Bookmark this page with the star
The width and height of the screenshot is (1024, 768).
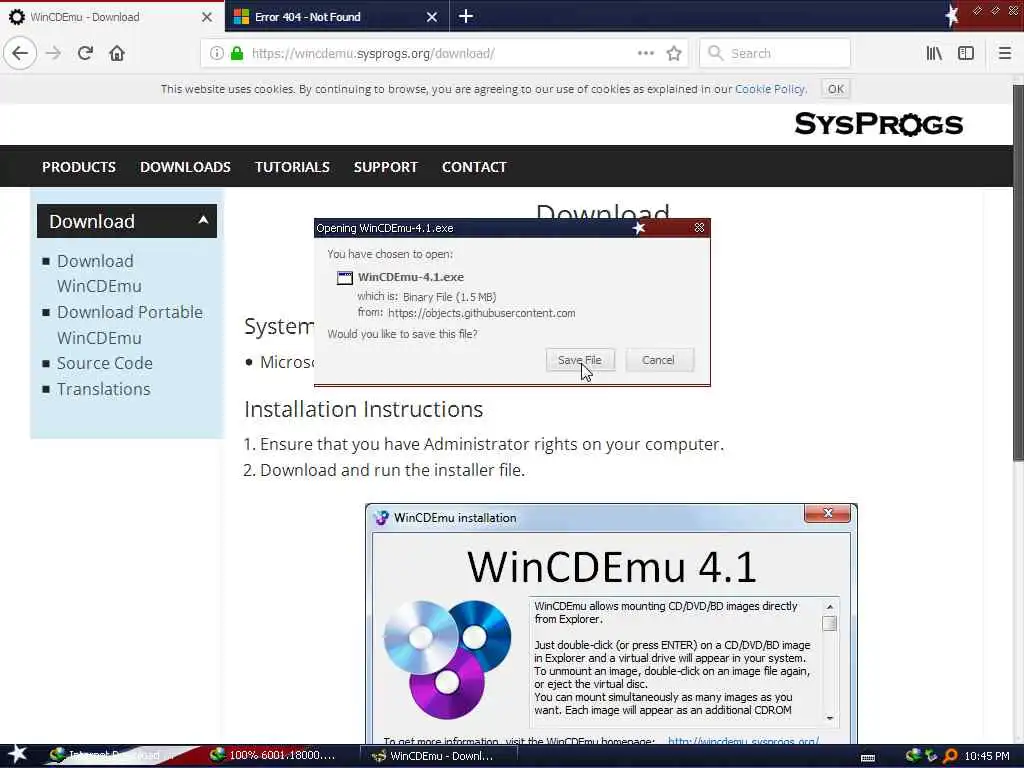[x=674, y=53]
